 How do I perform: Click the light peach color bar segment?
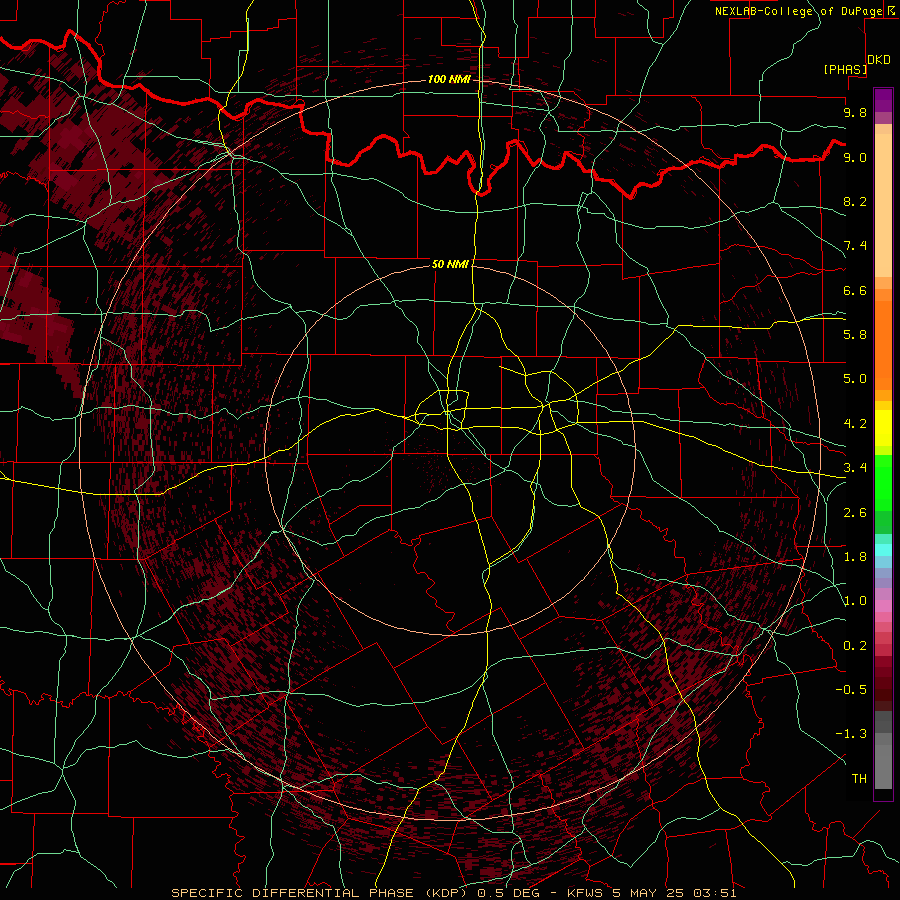tap(883, 205)
